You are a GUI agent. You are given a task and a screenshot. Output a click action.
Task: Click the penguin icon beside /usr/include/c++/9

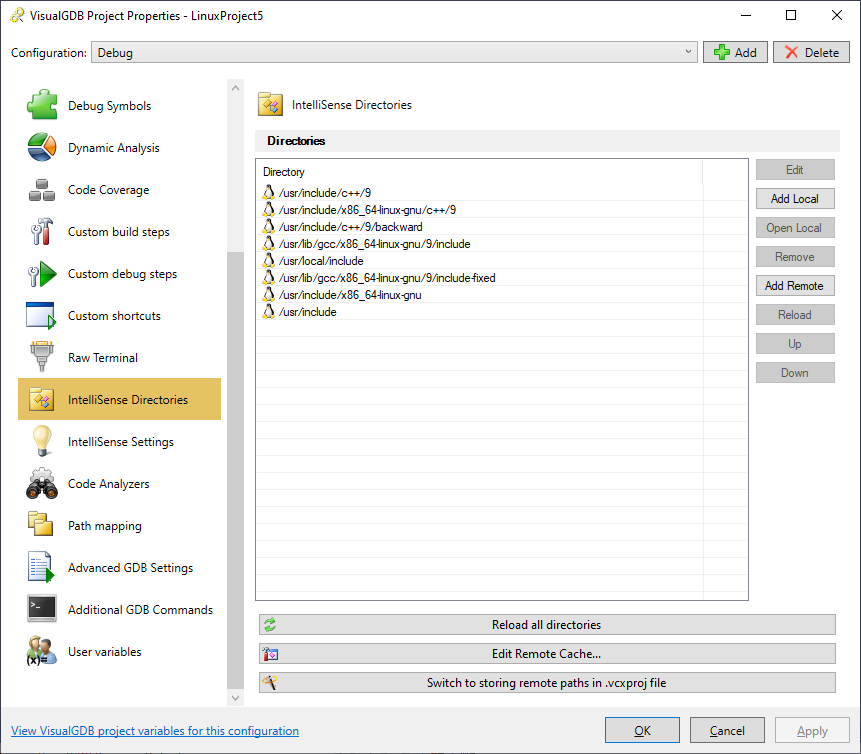(269, 192)
